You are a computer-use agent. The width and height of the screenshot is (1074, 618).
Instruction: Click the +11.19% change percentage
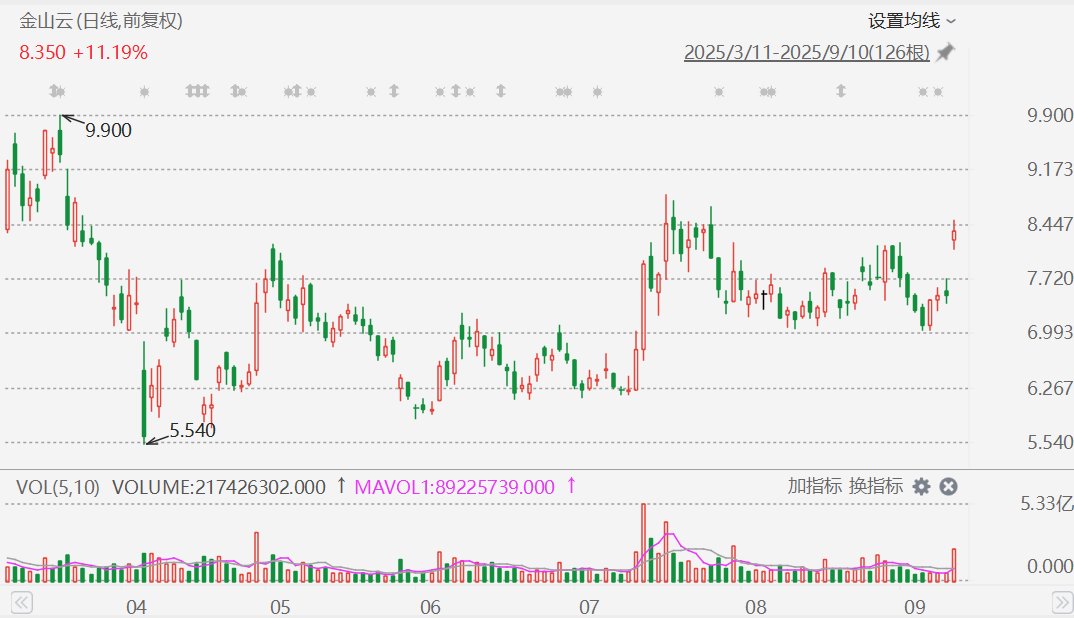(110, 53)
